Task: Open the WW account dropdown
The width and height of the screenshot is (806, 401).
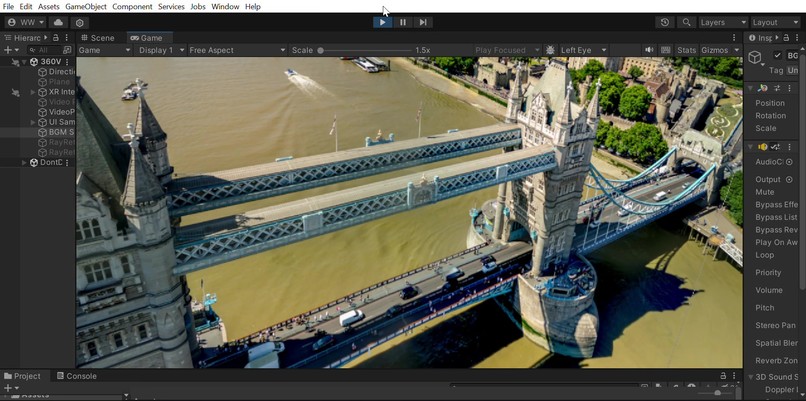Action: click(x=25, y=23)
